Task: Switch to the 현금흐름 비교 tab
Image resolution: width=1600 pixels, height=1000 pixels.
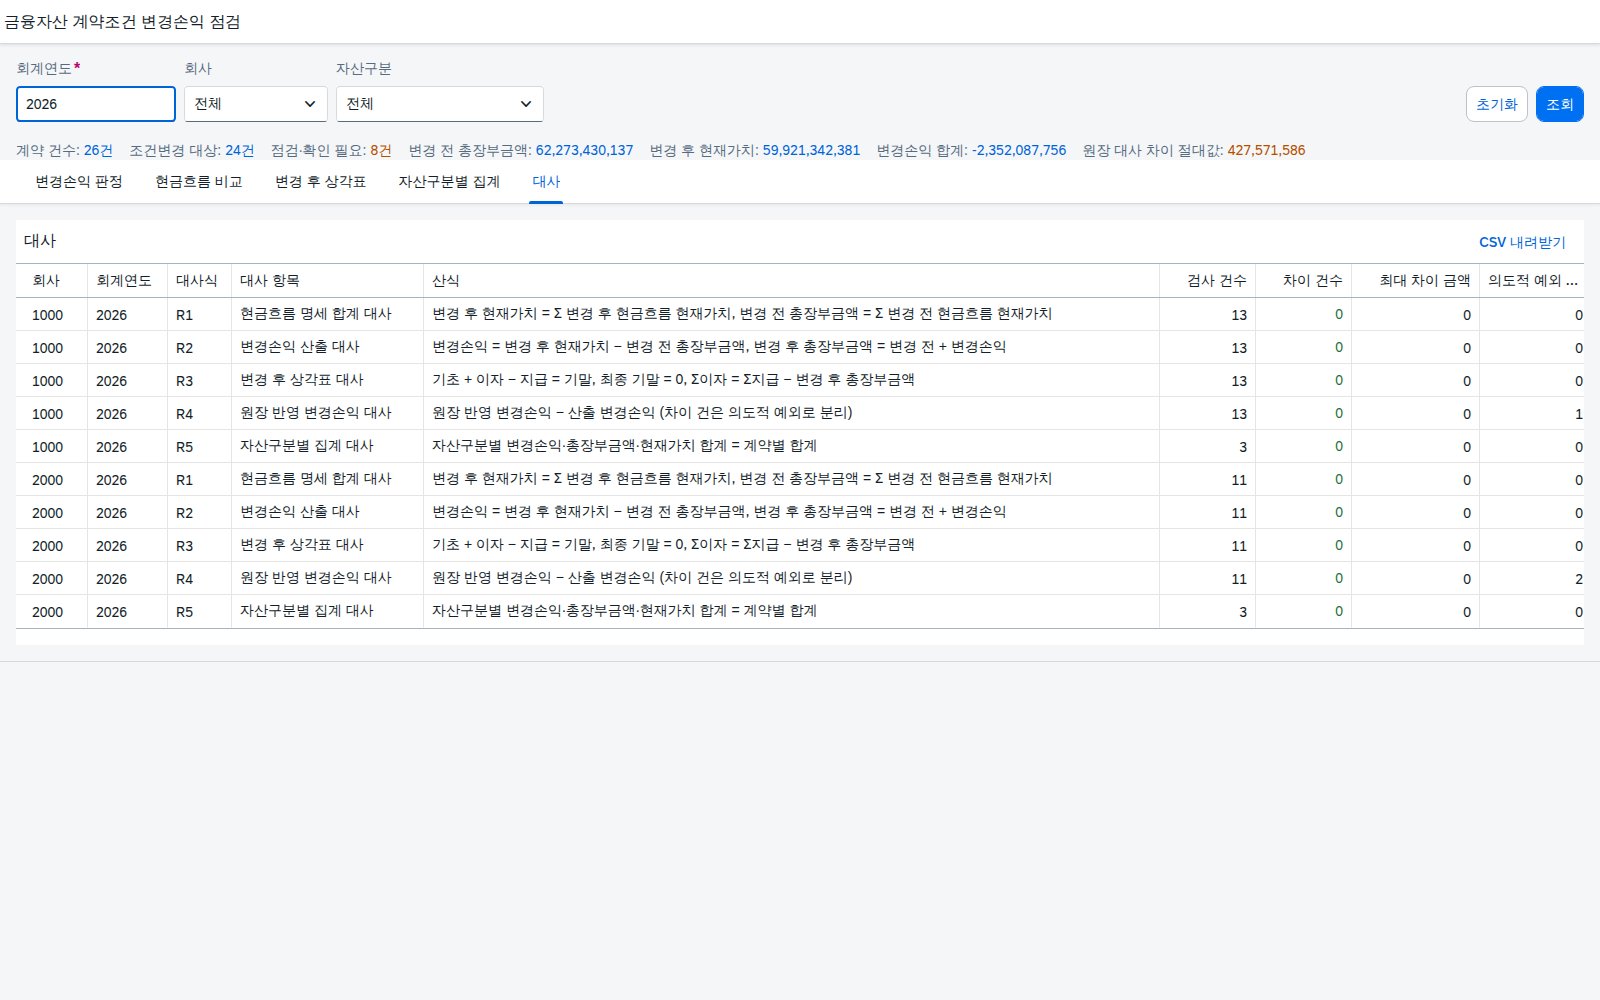Action: point(199,182)
